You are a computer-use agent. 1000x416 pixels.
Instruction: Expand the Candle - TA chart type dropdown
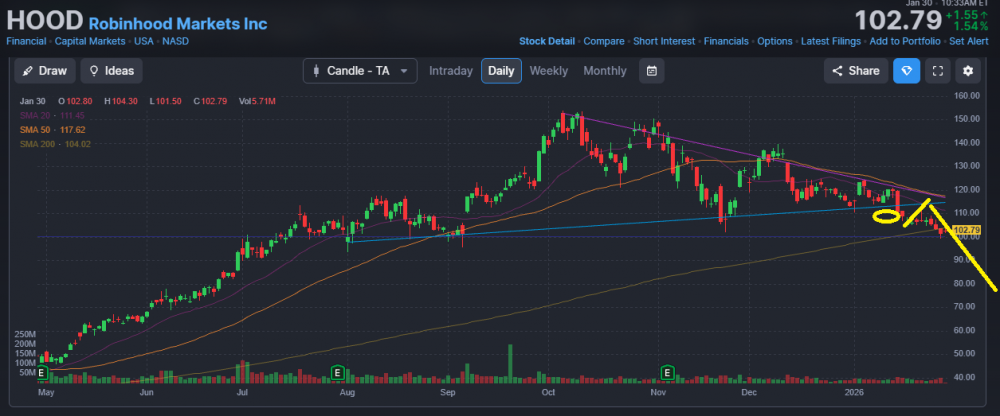(360, 71)
